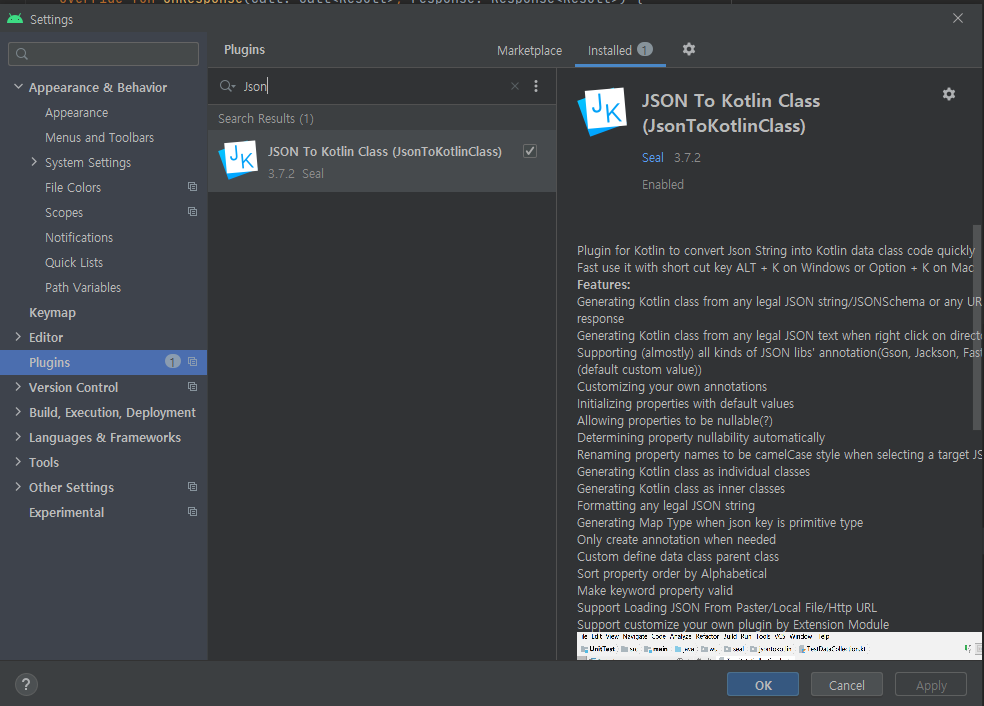Viewport: 984px width, 706px height.
Task: Open the Seal vendor link
Action: [653, 158]
